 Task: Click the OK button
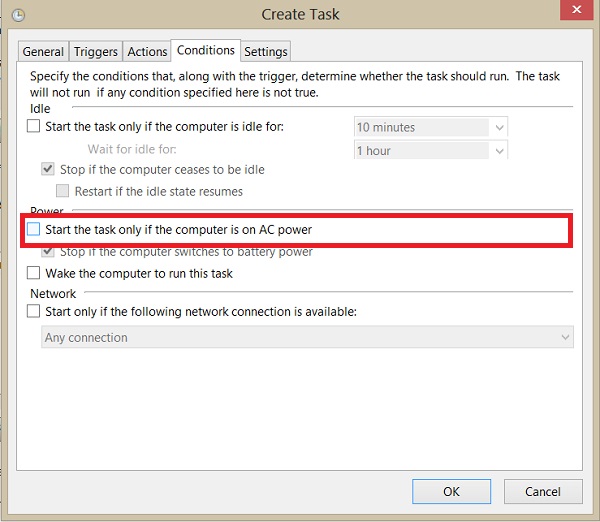(x=452, y=491)
